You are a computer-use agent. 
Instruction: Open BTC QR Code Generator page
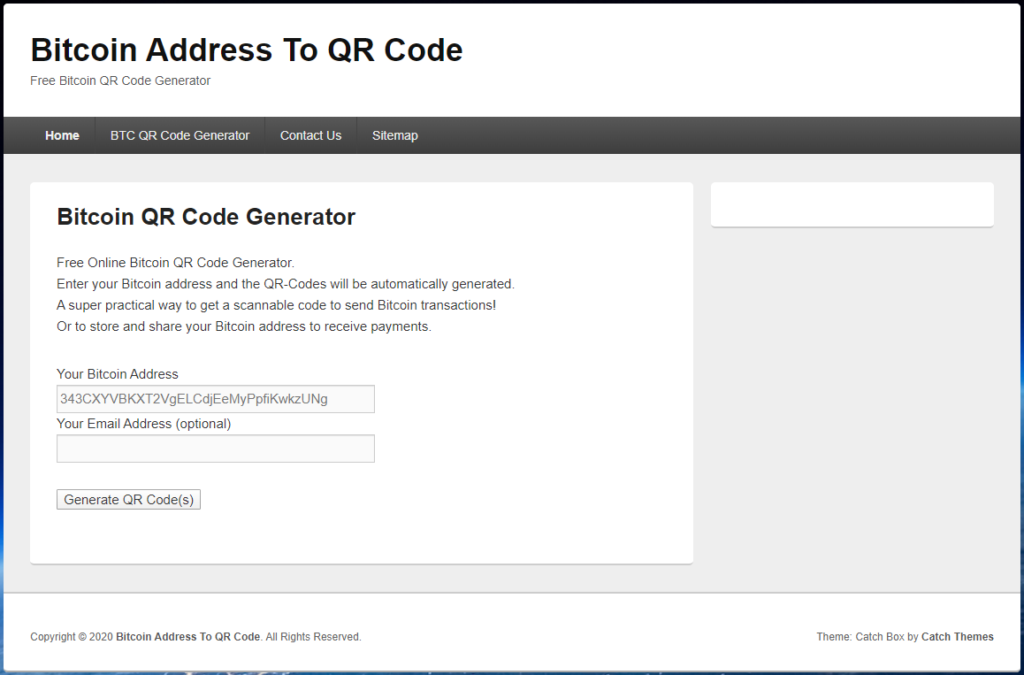180,136
